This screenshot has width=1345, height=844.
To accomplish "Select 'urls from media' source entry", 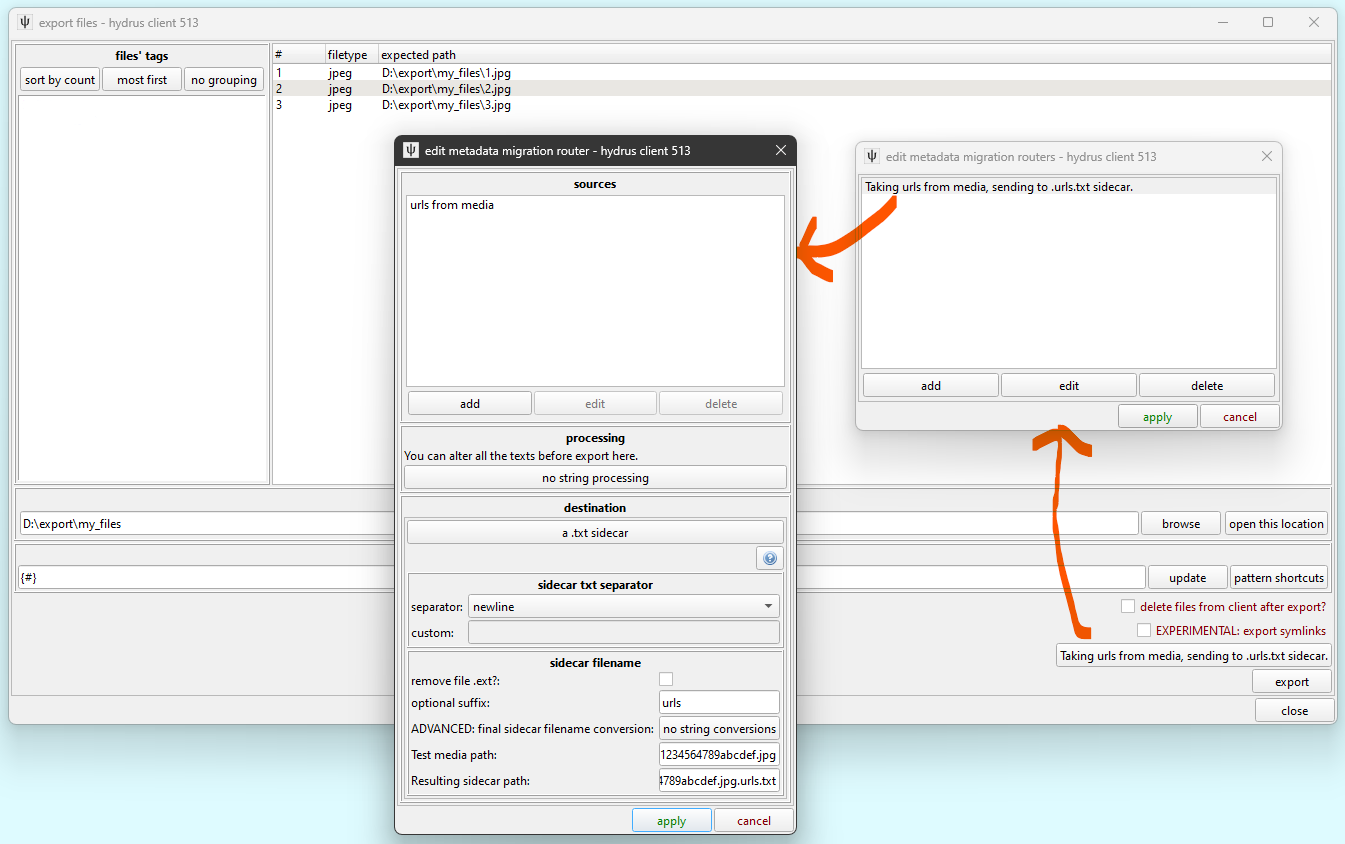I will click(x=595, y=205).
